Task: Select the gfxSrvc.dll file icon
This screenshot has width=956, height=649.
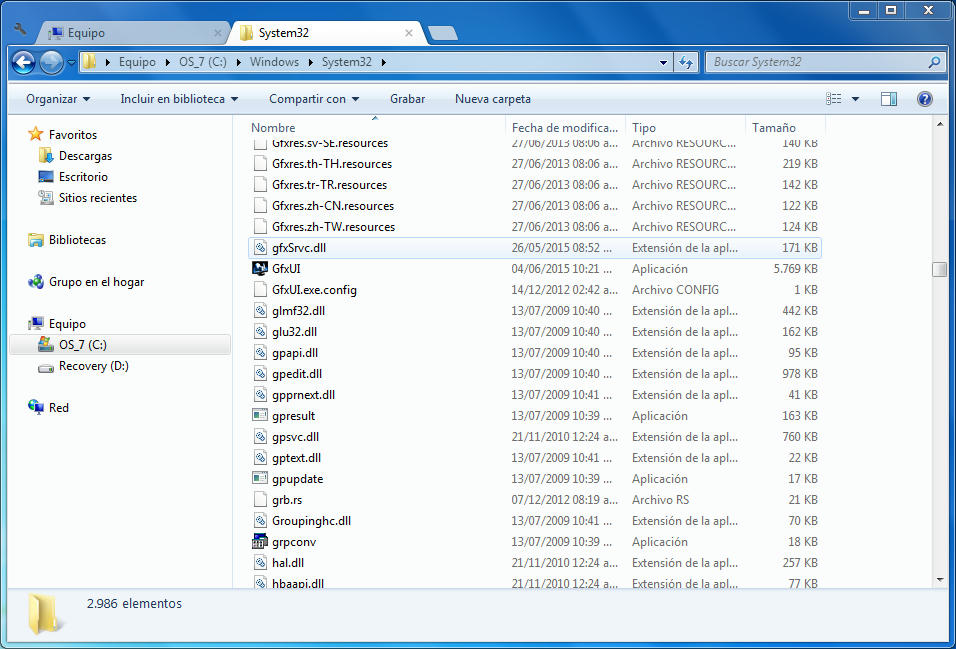Action: click(x=260, y=248)
